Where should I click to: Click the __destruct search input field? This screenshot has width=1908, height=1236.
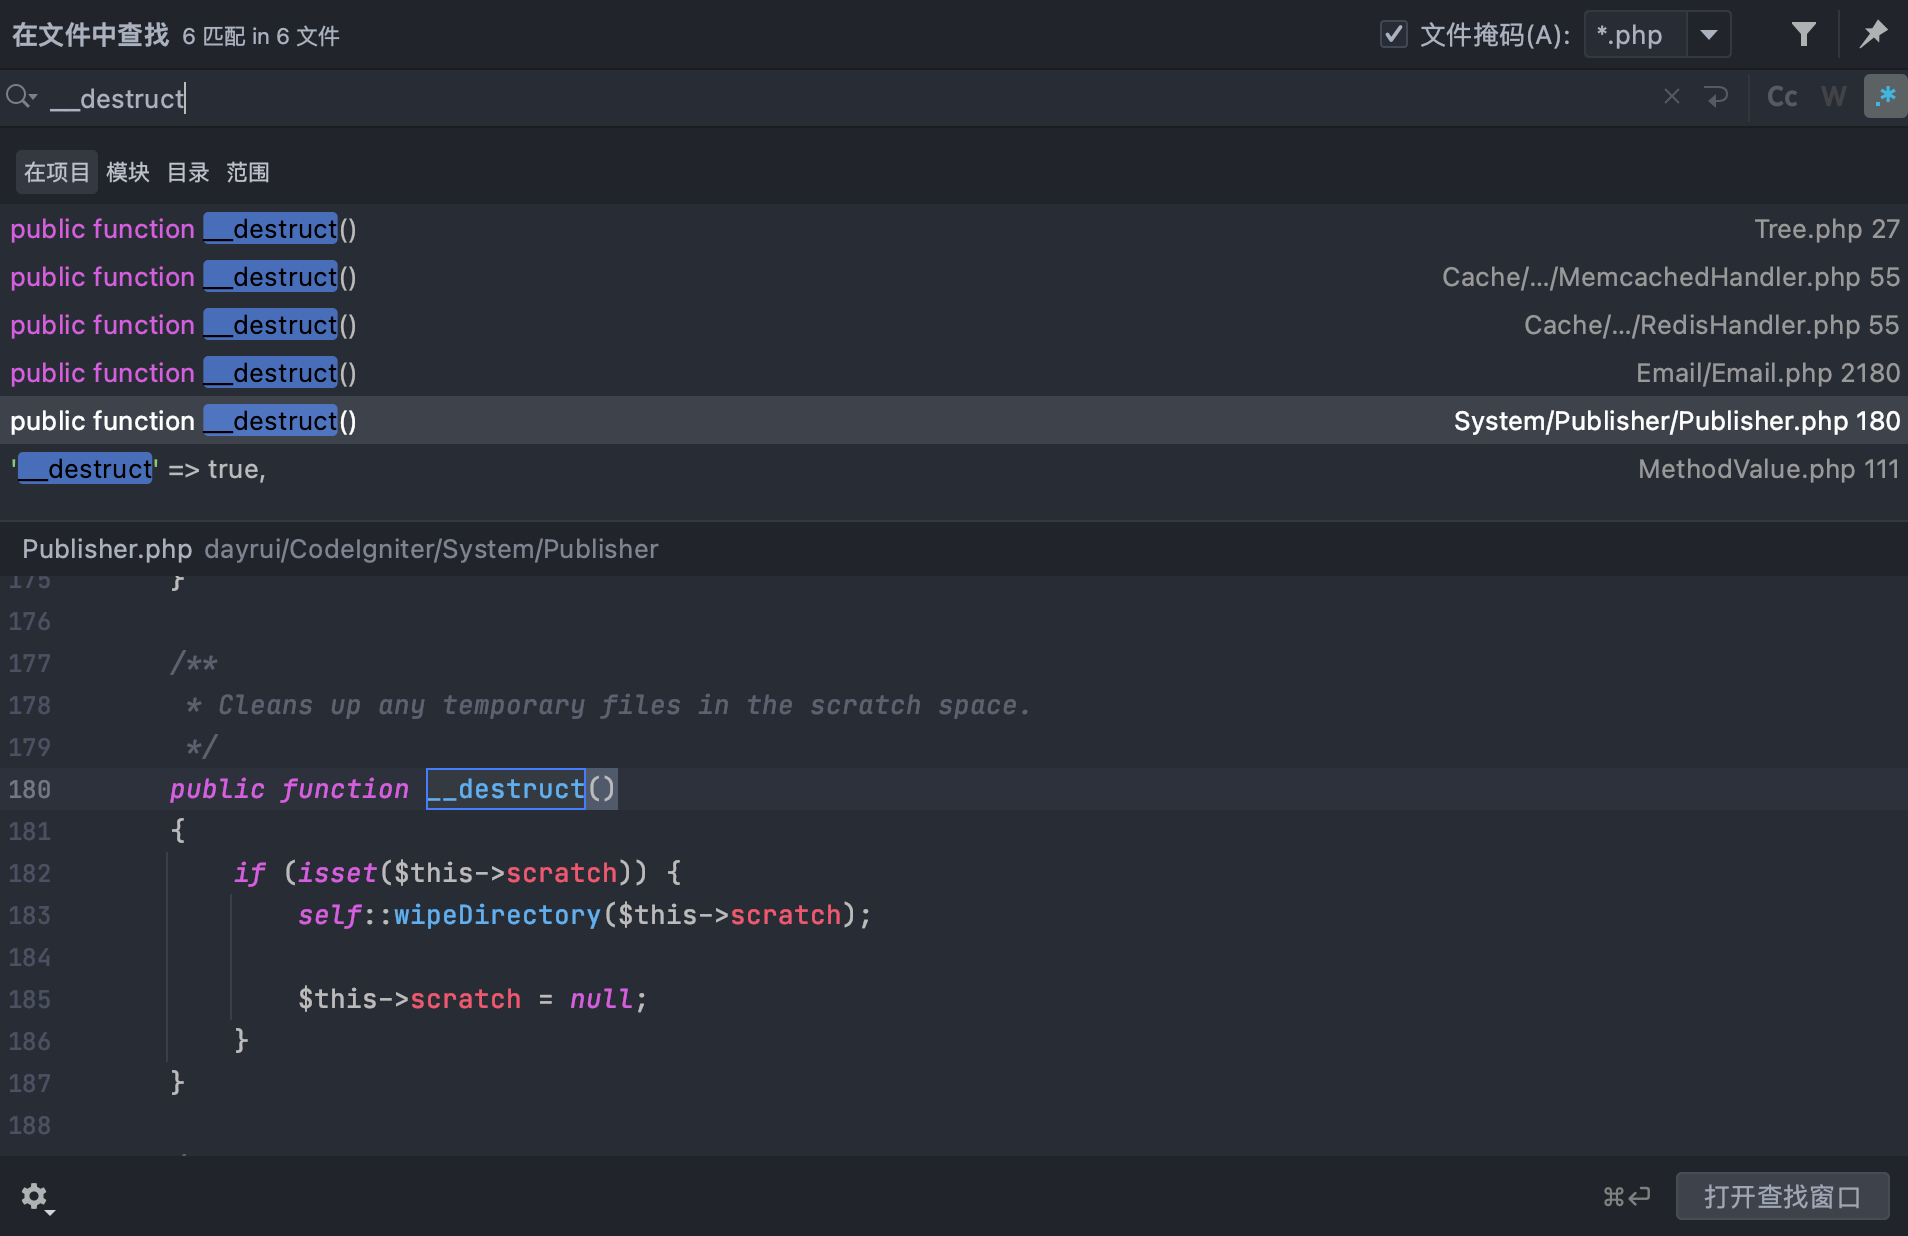[850, 98]
